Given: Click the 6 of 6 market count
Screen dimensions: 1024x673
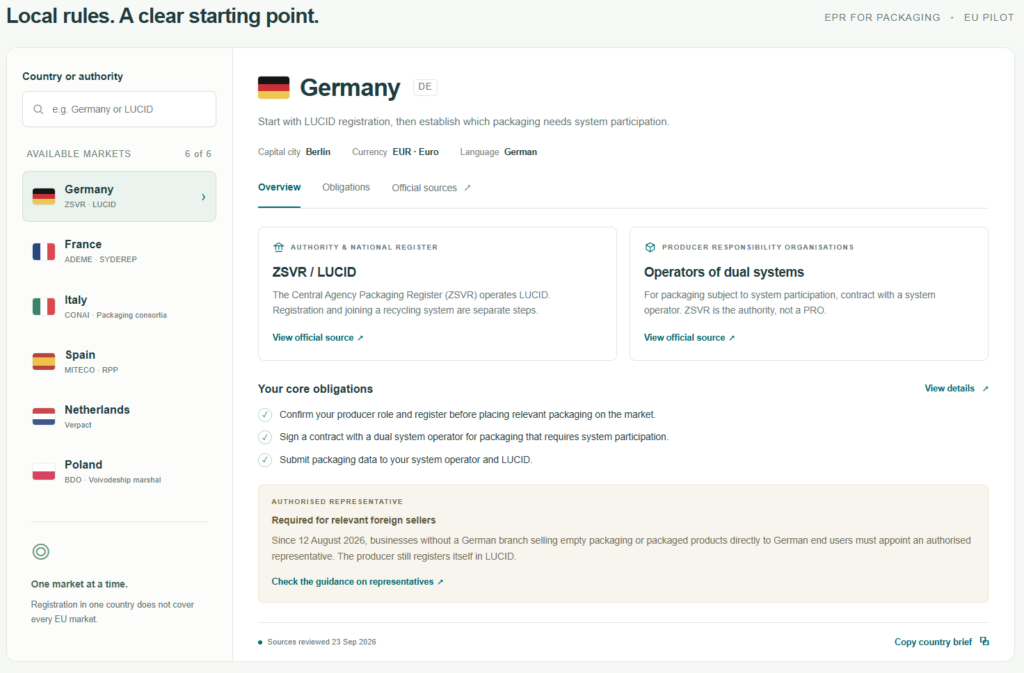Looking at the screenshot, I should coord(198,154).
